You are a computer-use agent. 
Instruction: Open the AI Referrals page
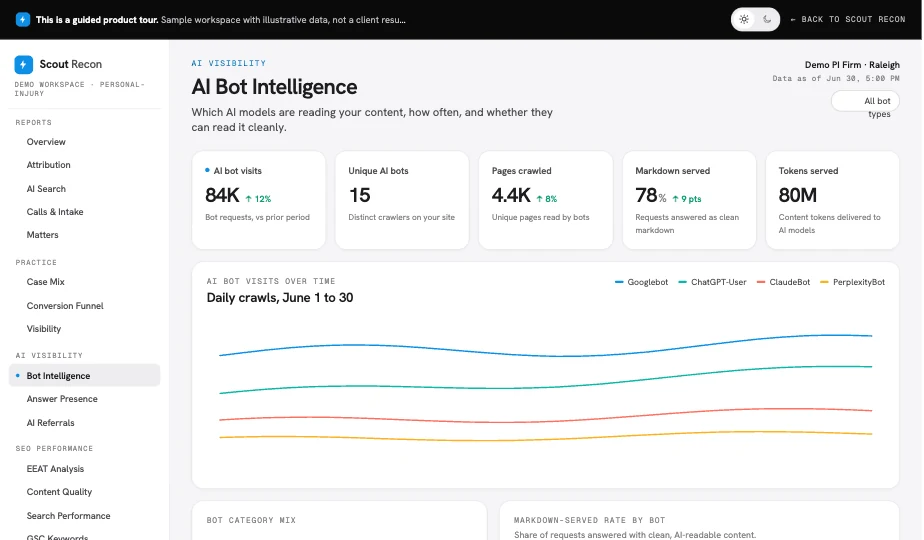click(x=51, y=423)
